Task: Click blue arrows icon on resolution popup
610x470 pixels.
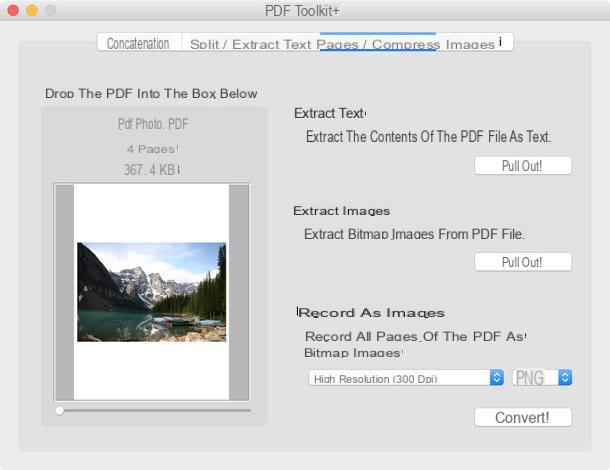Action: 497,377
